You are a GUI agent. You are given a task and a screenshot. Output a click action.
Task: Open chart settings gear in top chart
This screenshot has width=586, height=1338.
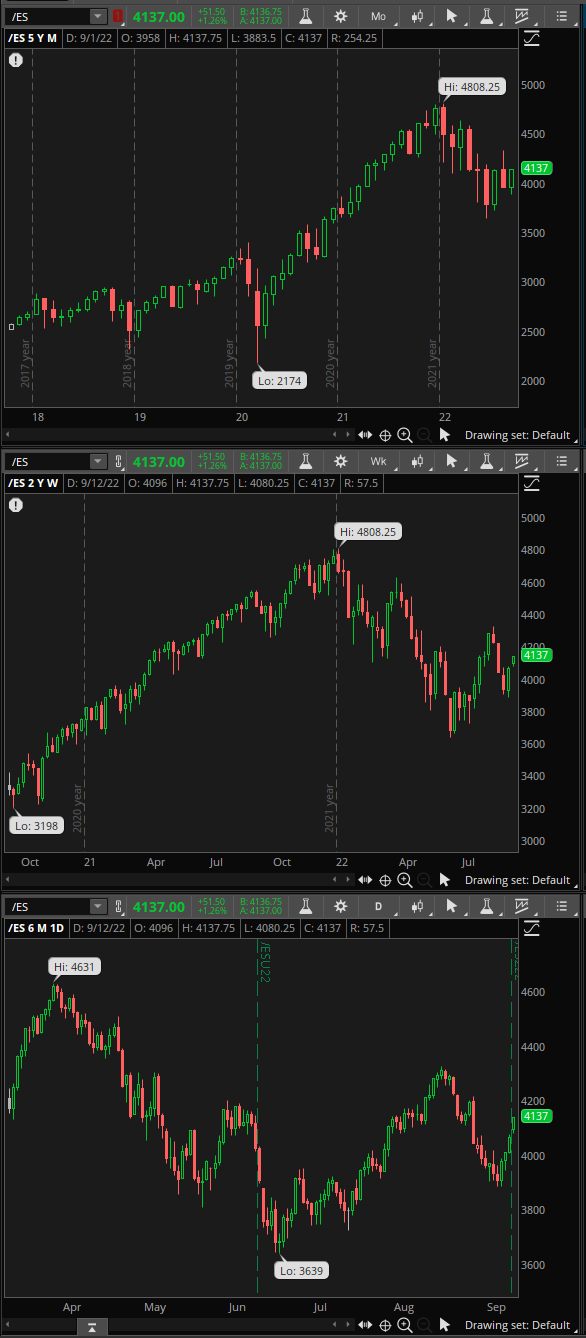tap(341, 16)
